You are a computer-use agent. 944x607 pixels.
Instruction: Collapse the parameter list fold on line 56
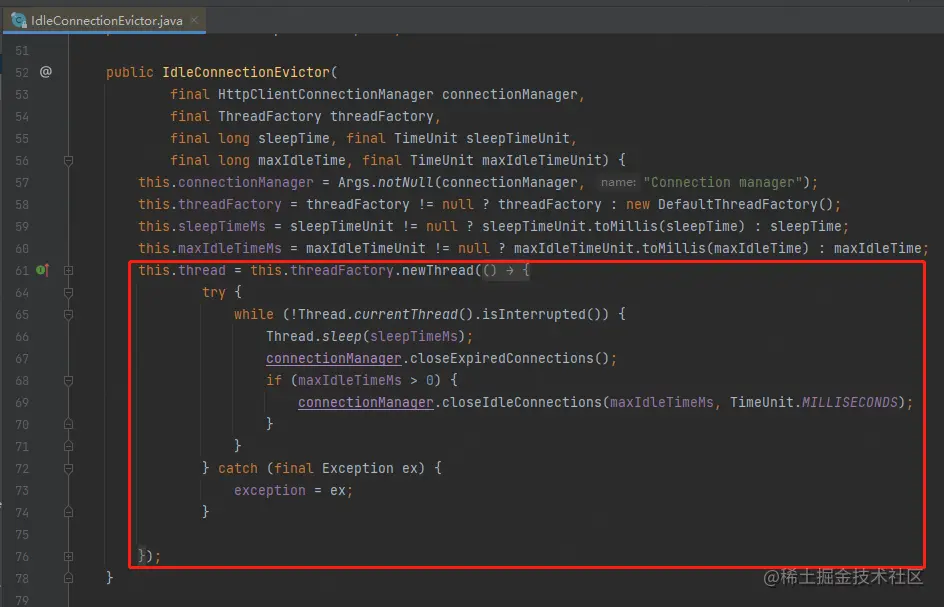[x=69, y=160]
